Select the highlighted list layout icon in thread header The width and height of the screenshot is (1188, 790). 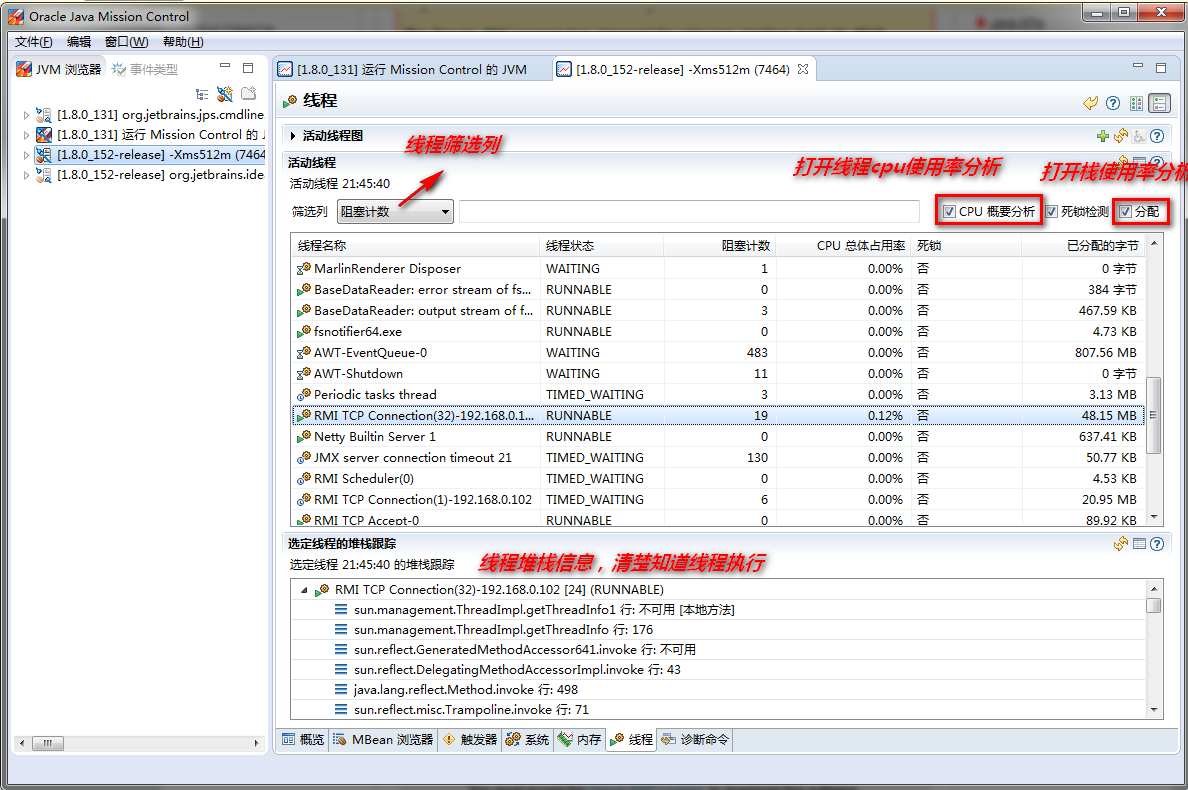1159,103
